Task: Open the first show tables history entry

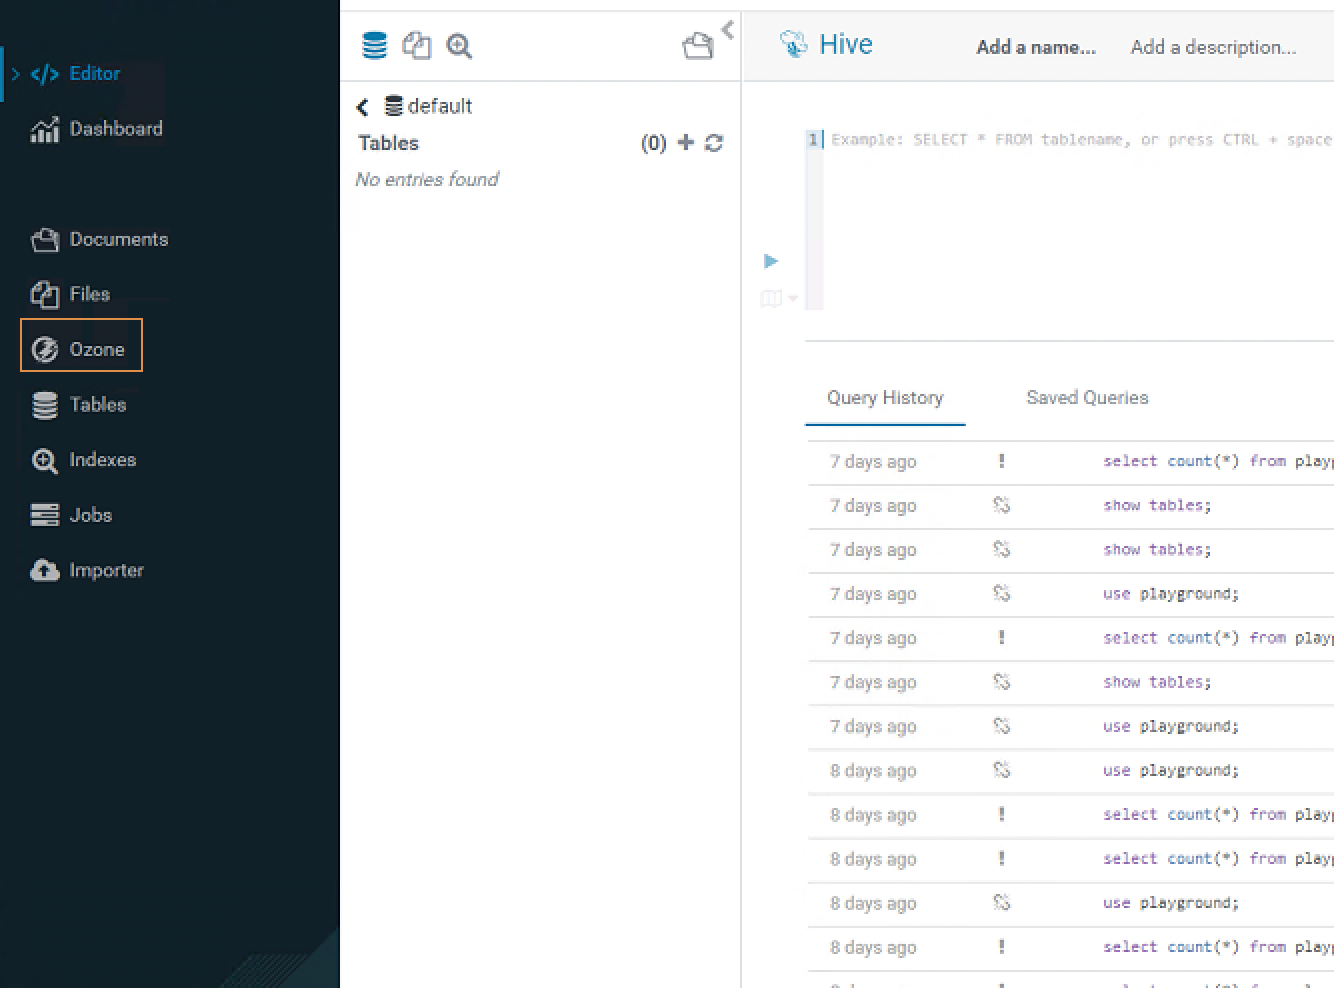Action: (x=1156, y=506)
